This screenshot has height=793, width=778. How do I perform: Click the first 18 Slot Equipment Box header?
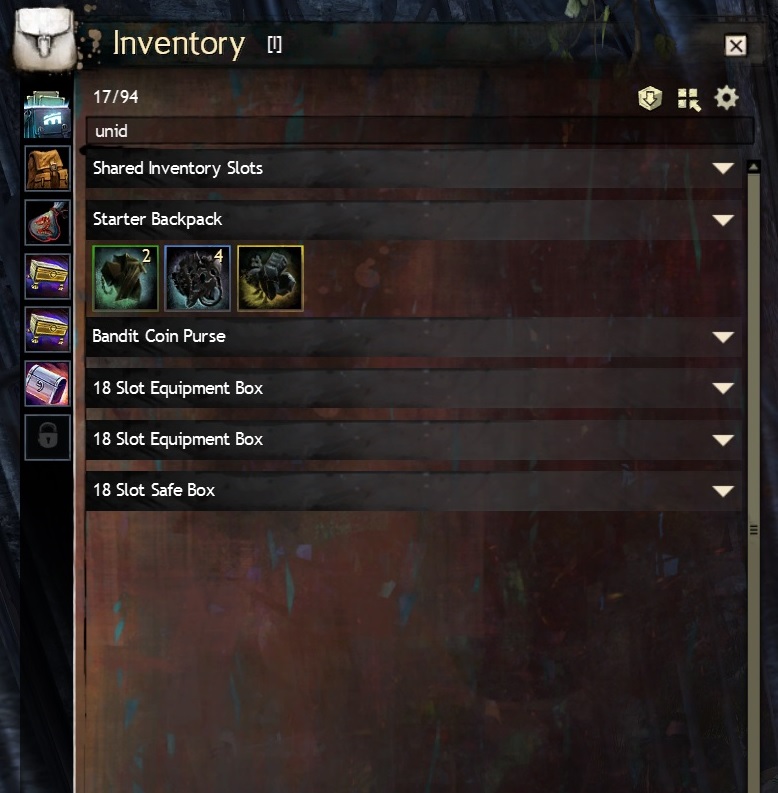pyautogui.click(x=414, y=388)
